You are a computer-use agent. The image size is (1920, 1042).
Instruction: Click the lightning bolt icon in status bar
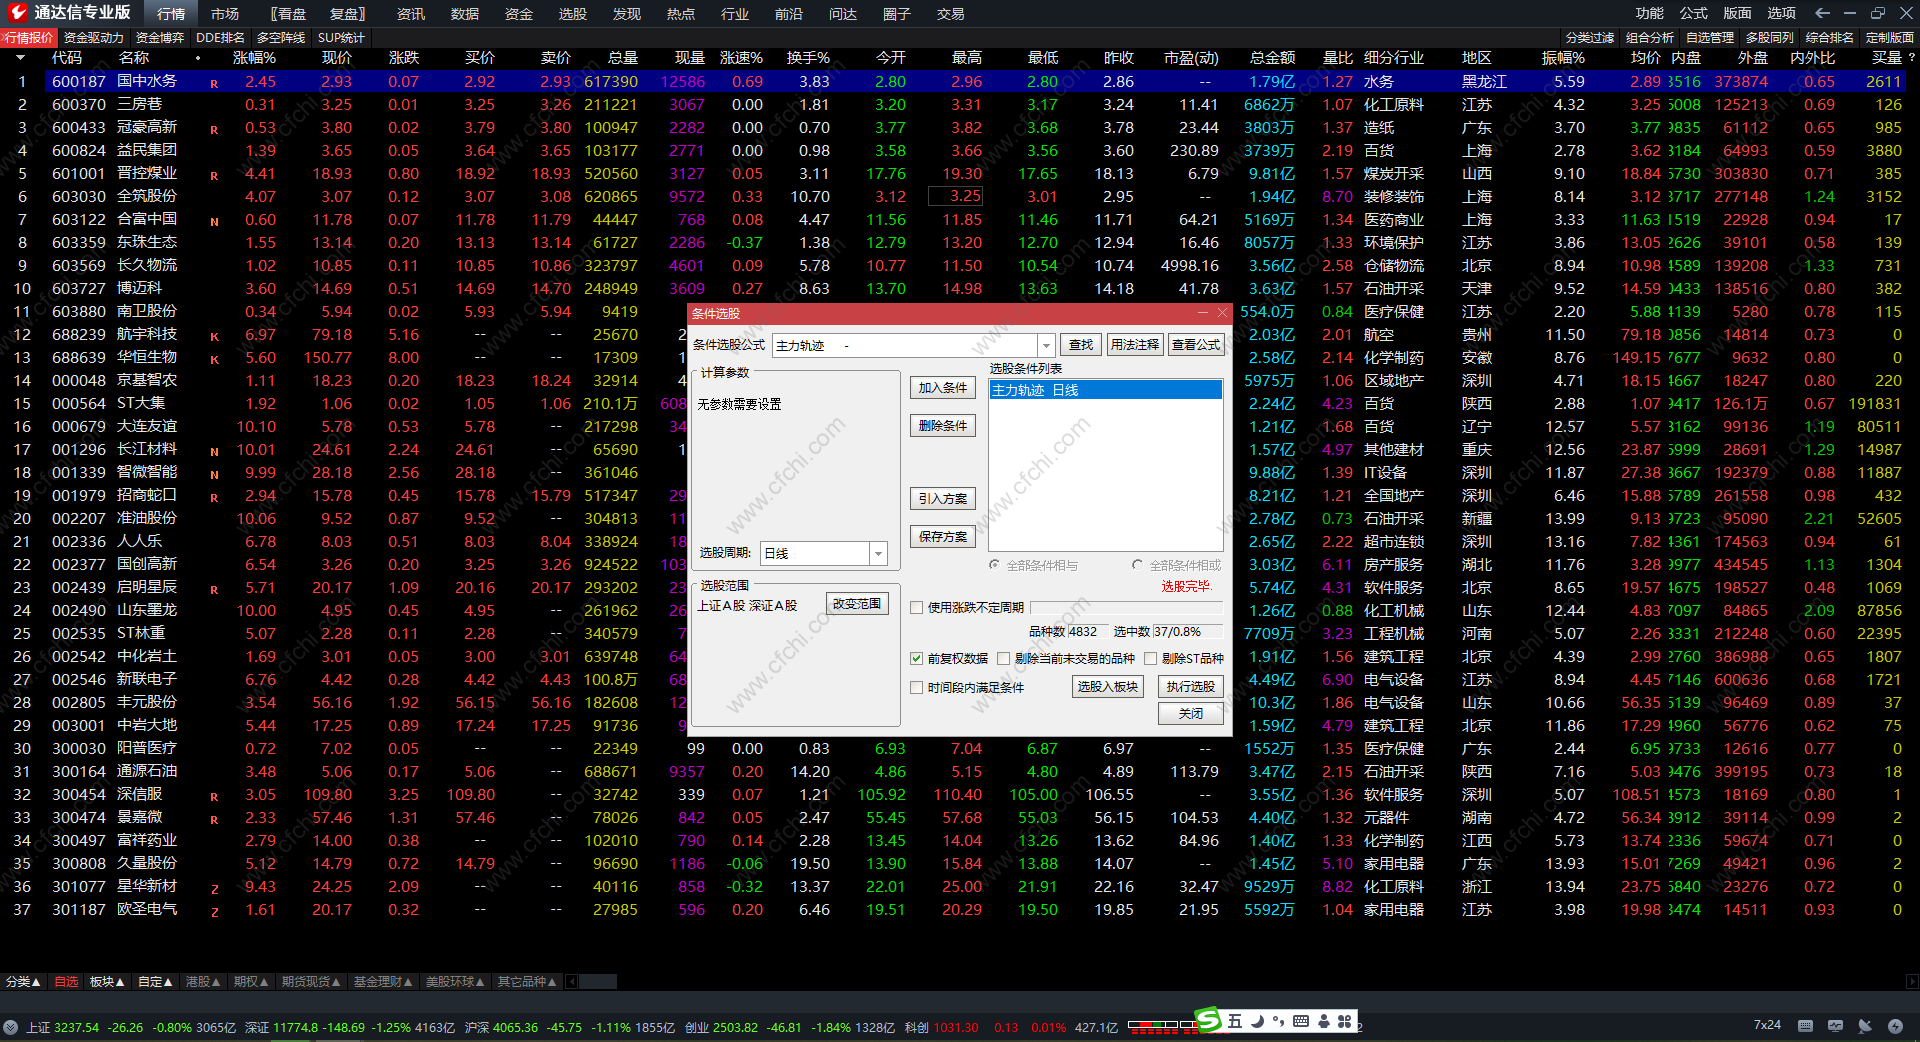tap(1895, 1025)
